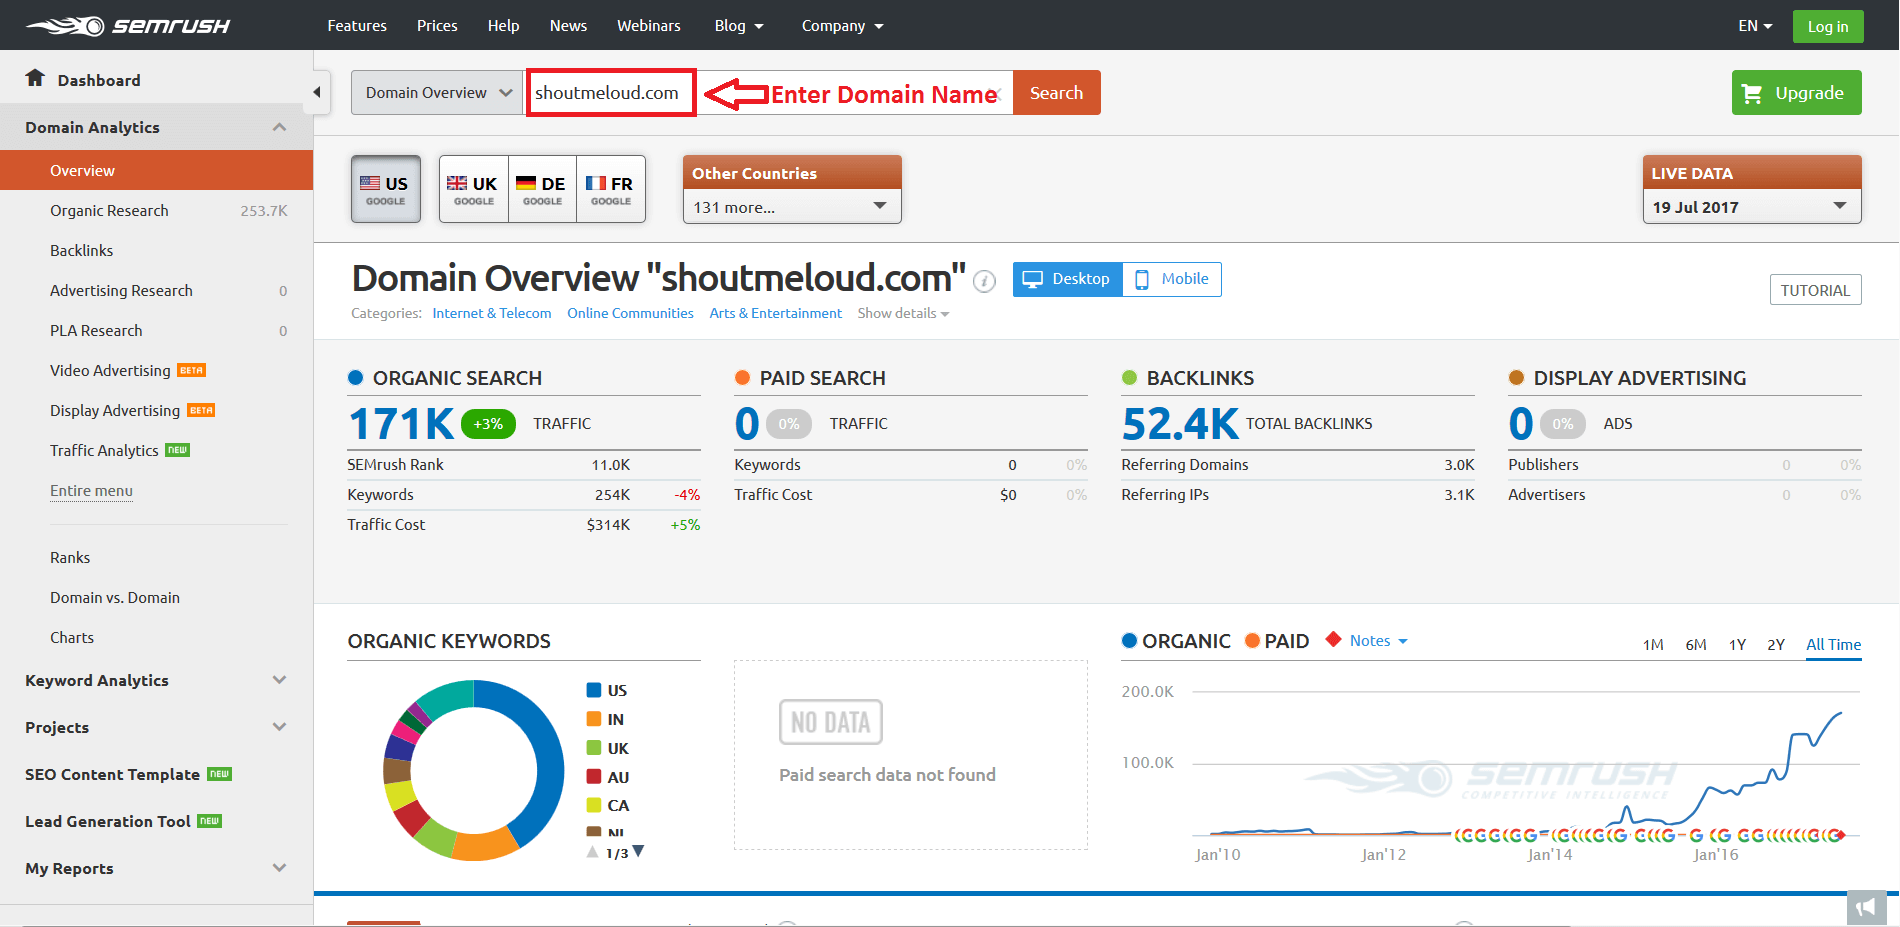Select the FR Google database flag
Viewport: 1900px width, 927px height.
[x=610, y=189]
